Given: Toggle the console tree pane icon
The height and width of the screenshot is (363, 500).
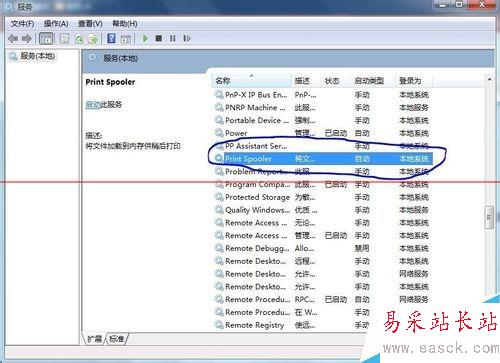Looking at the screenshot, I should click(46, 39).
